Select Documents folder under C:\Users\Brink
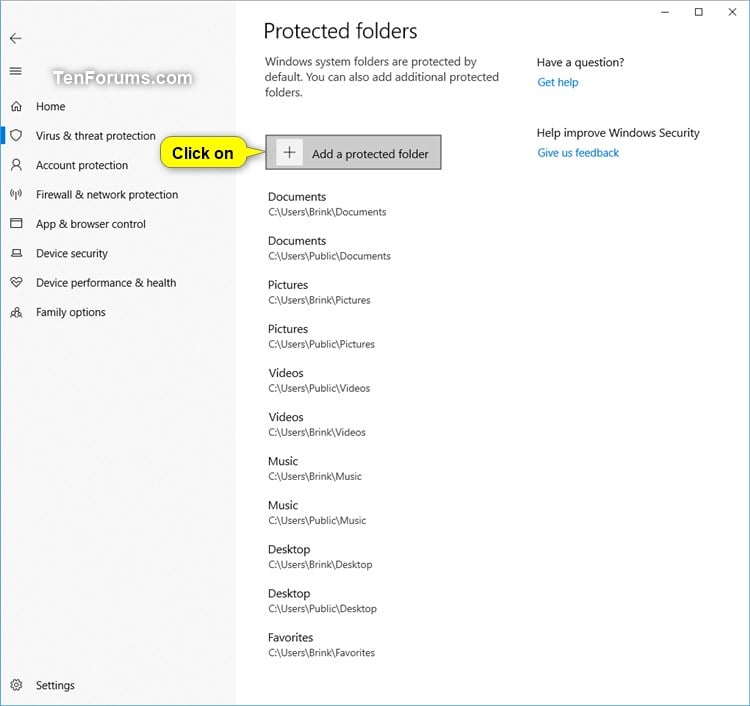750x706 pixels. coord(327,204)
